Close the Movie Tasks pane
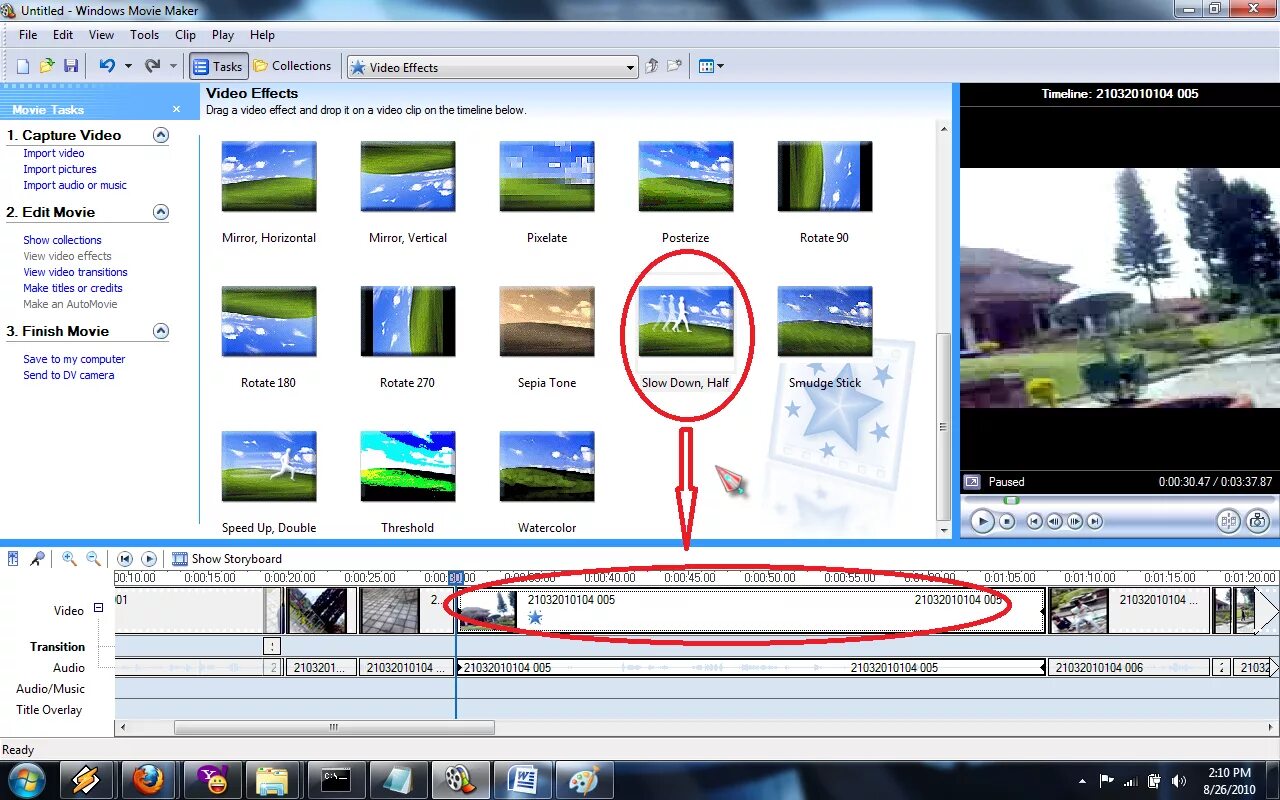This screenshot has height=800, width=1280. pos(177,109)
